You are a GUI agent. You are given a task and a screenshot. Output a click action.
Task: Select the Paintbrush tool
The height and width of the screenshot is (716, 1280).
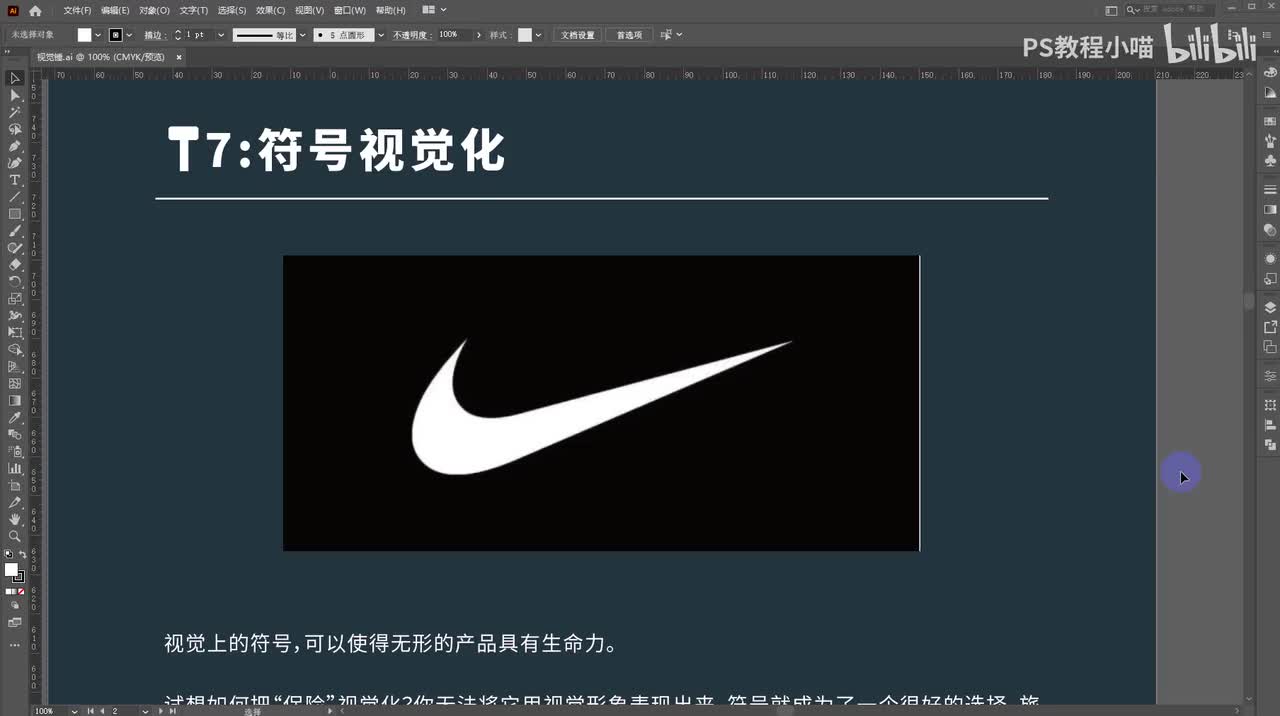click(x=15, y=231)
